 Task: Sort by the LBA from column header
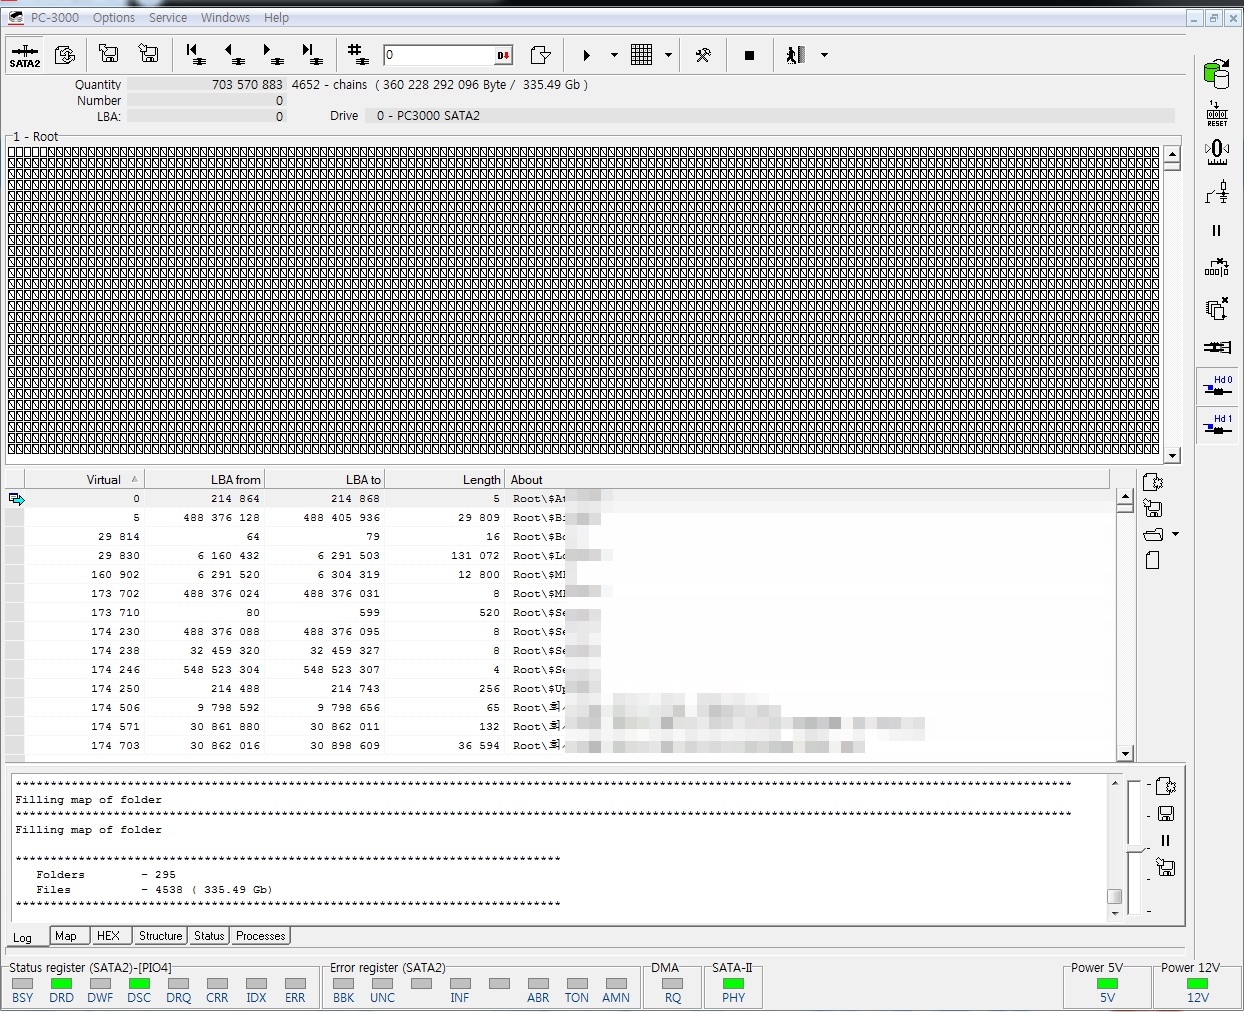pyautogui.click(x=204, y=479)
